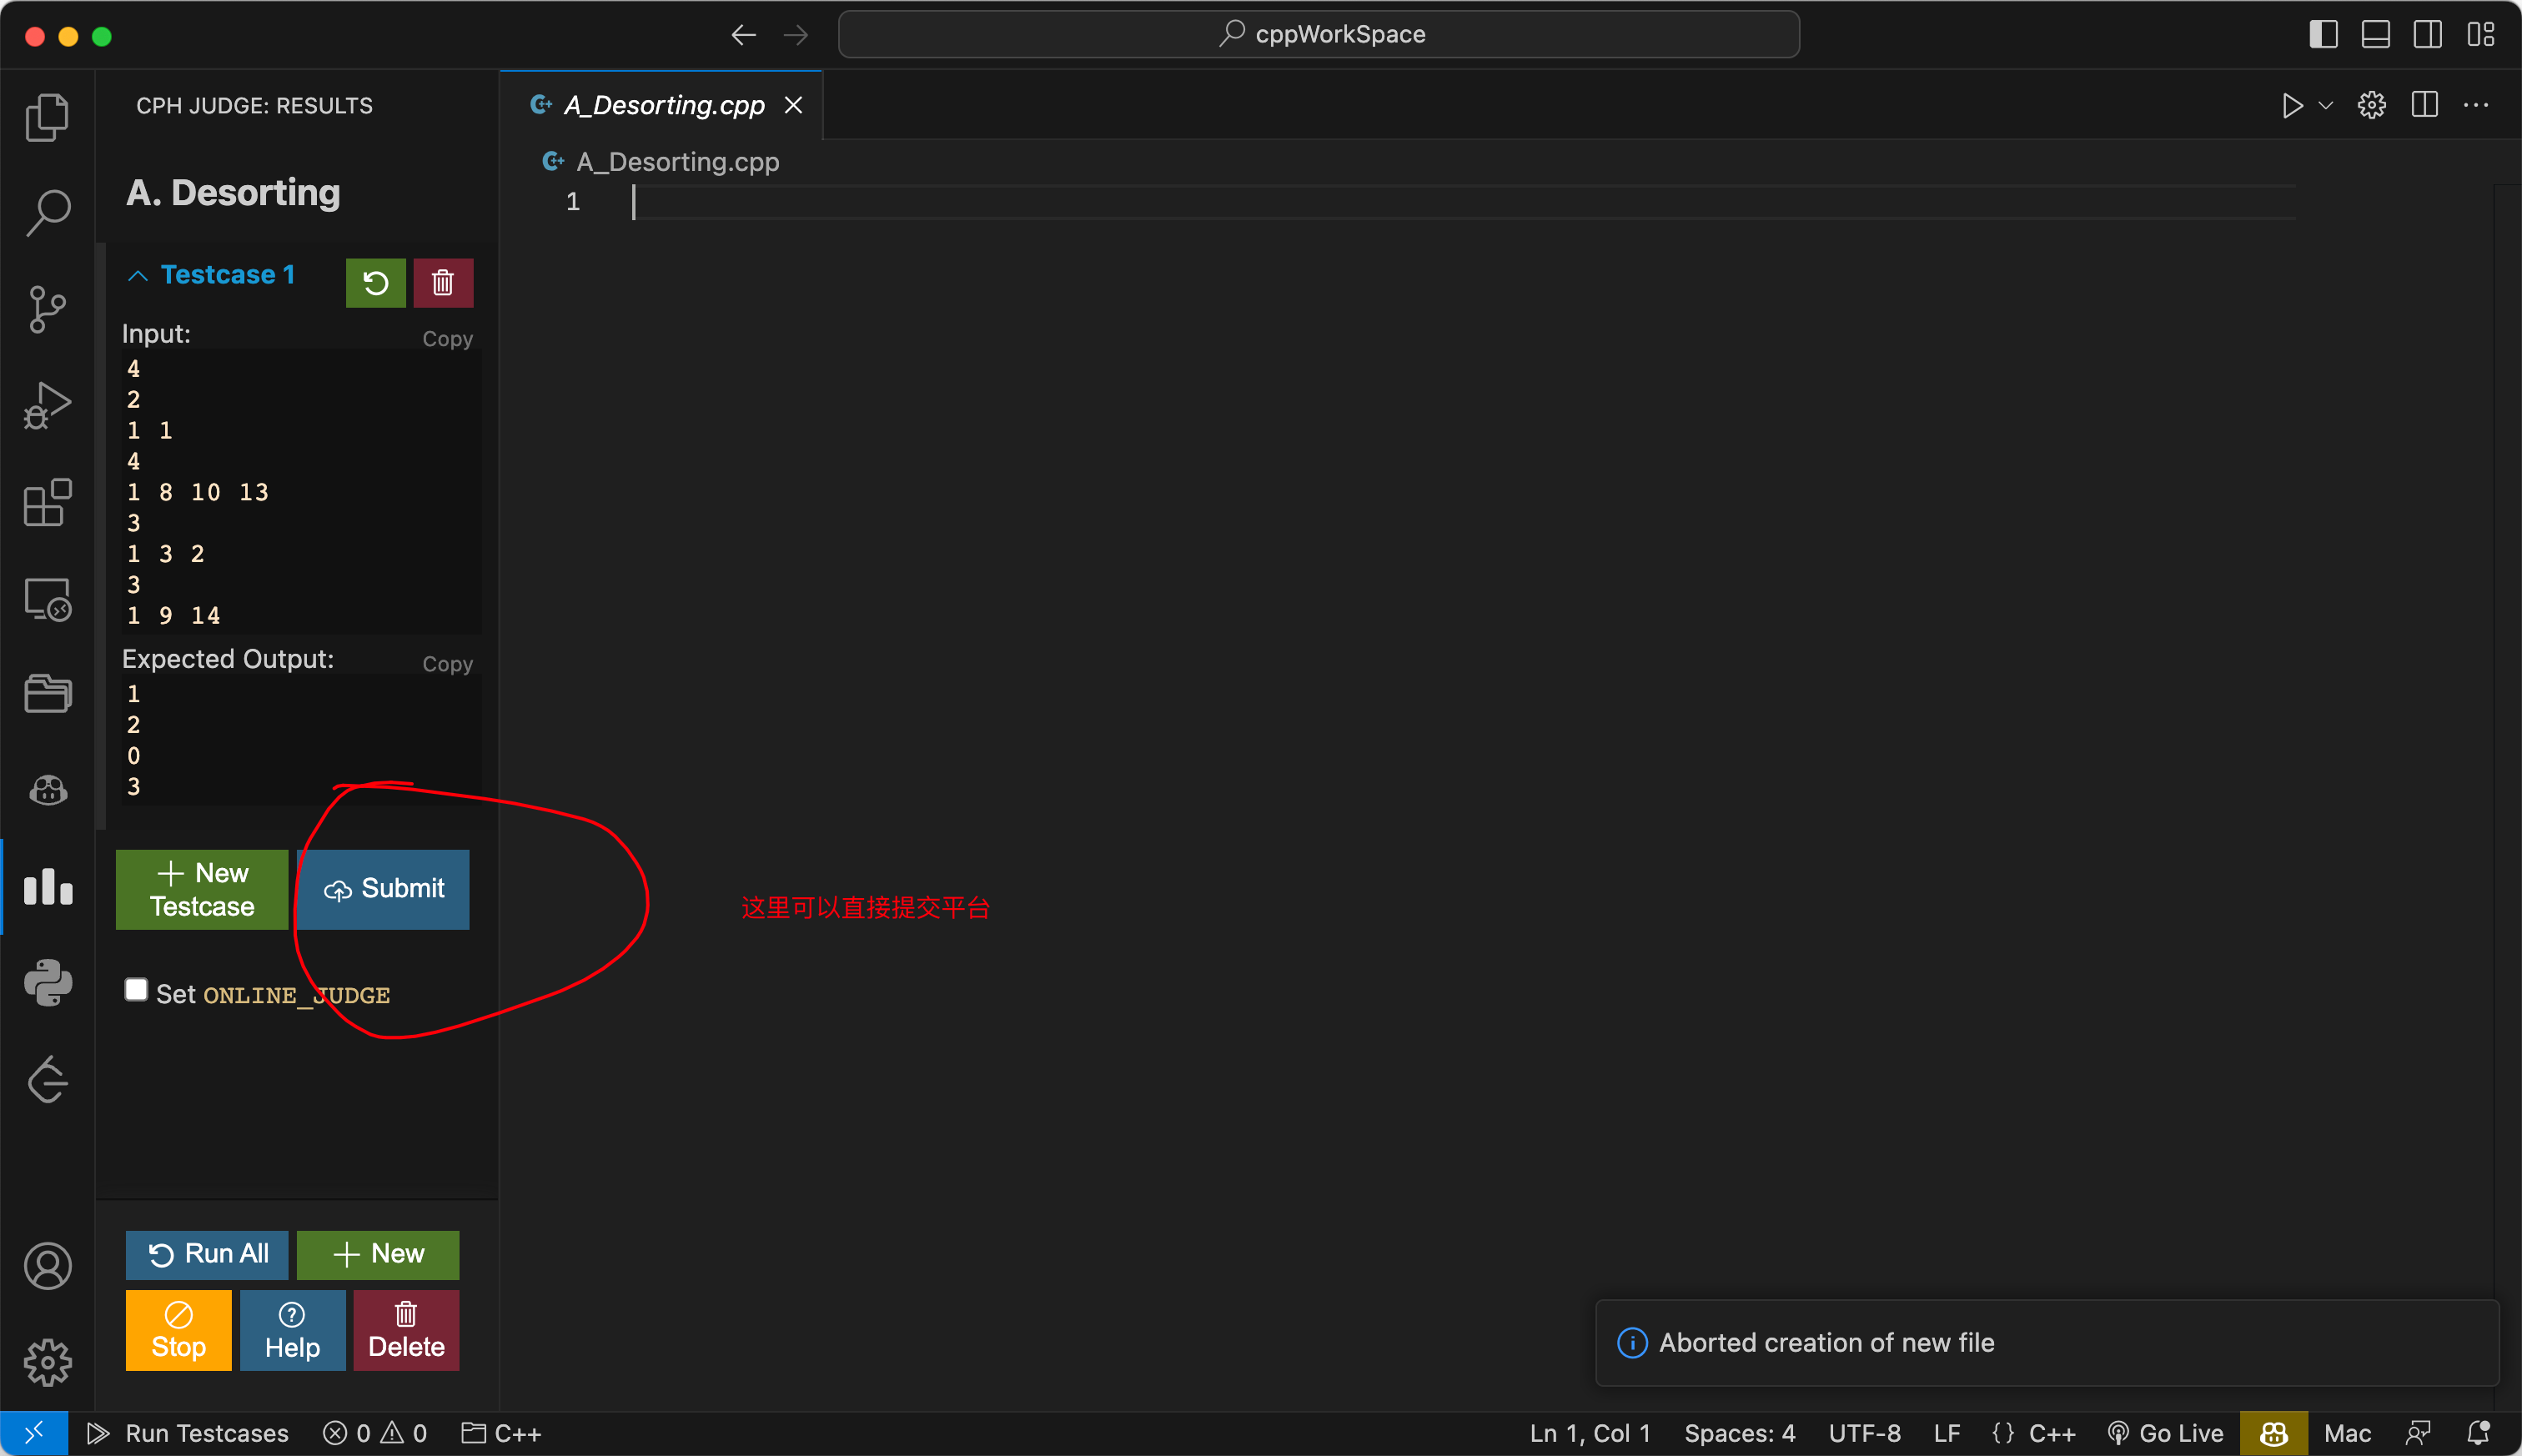The image size is (2522, 1456).
Task: Open the Python sidebar icon
Action: tap(47, 983)
